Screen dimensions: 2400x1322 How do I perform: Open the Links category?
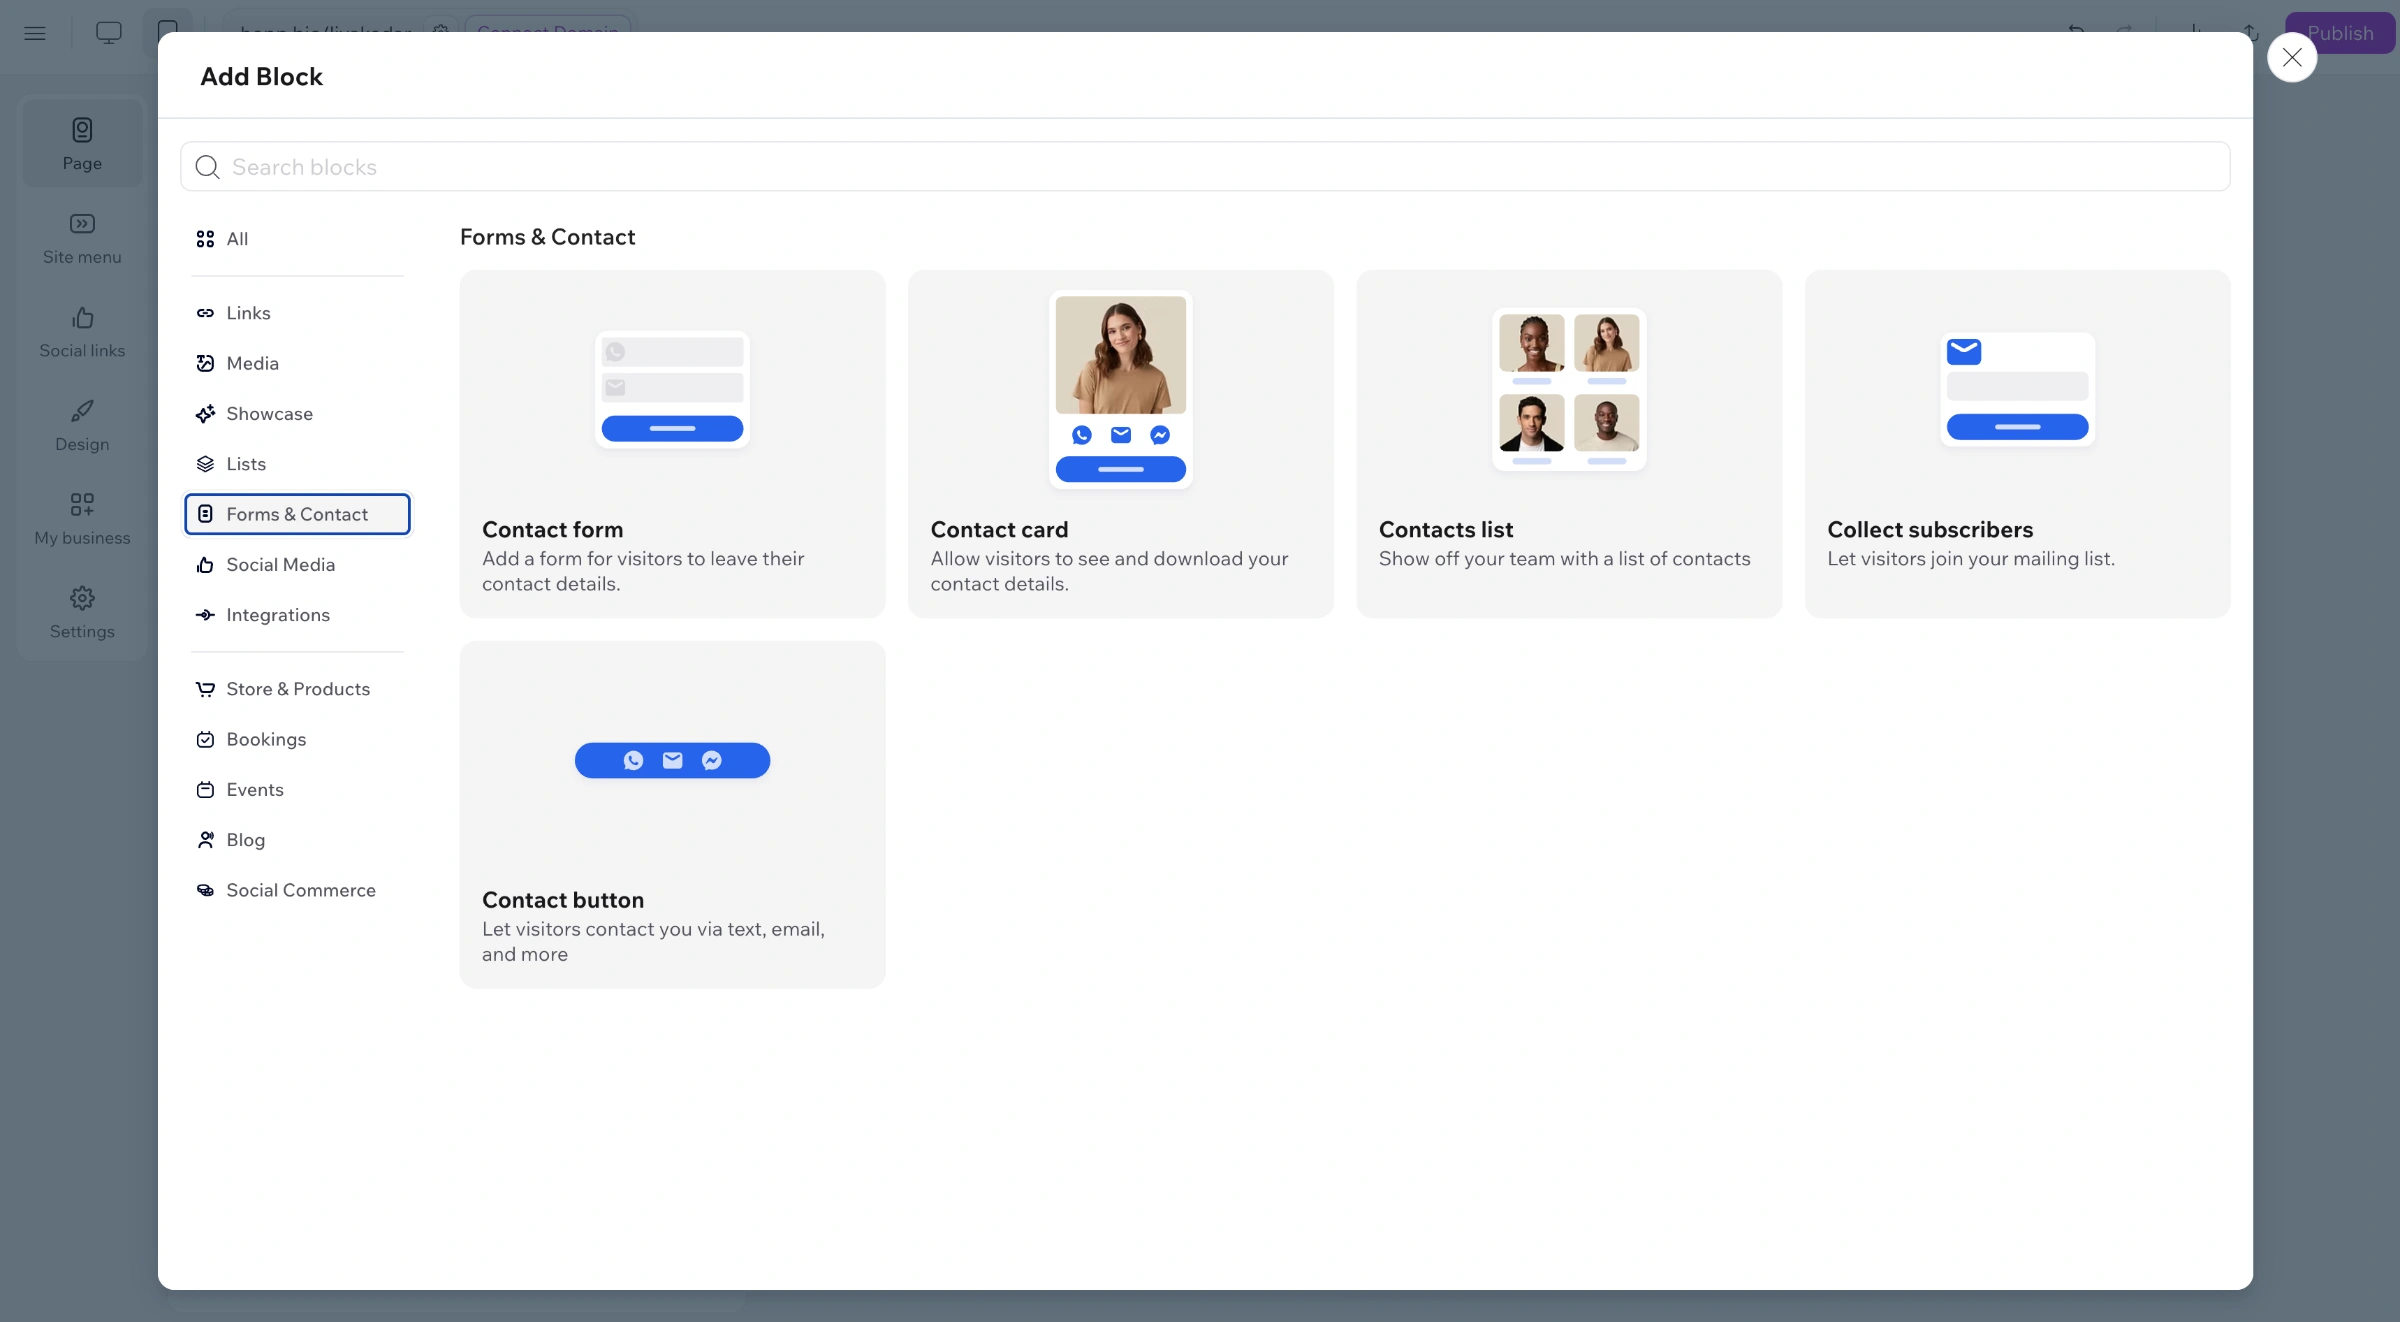297,313
